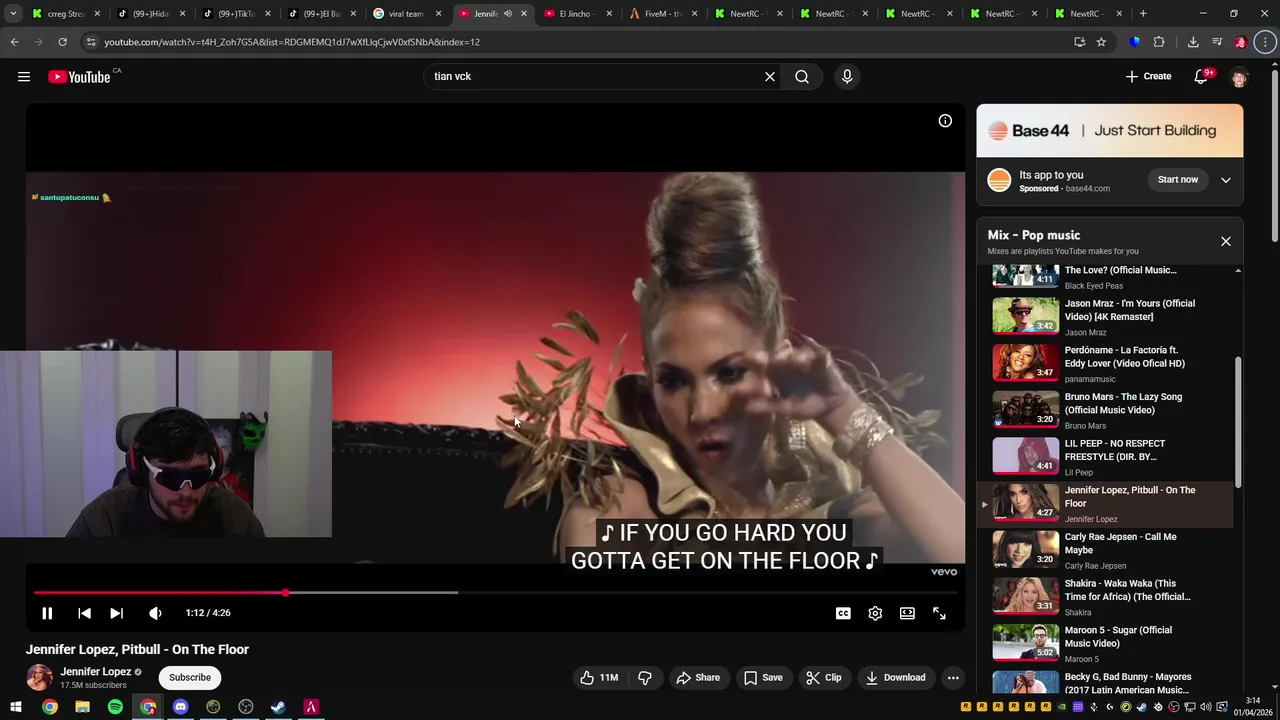The image size is (1280, 720).
Task: Switch to the 'FiveM' tab
Action: [x=662, y=14]
